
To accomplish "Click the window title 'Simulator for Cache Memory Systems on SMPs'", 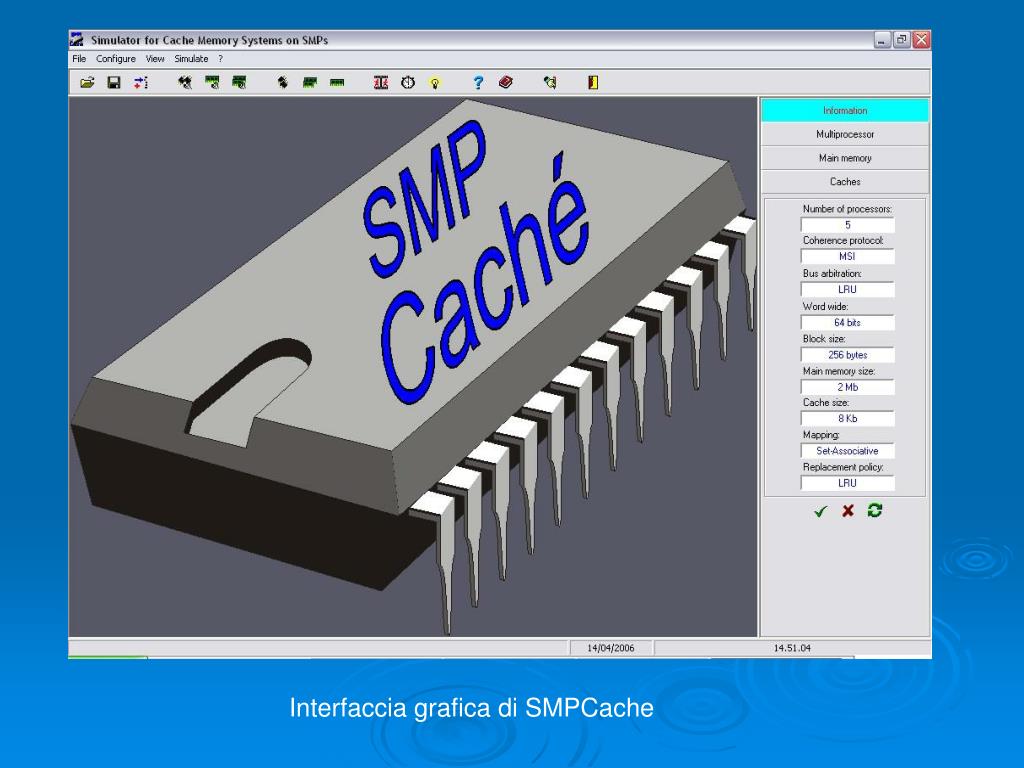I will [x=209, y=40].
